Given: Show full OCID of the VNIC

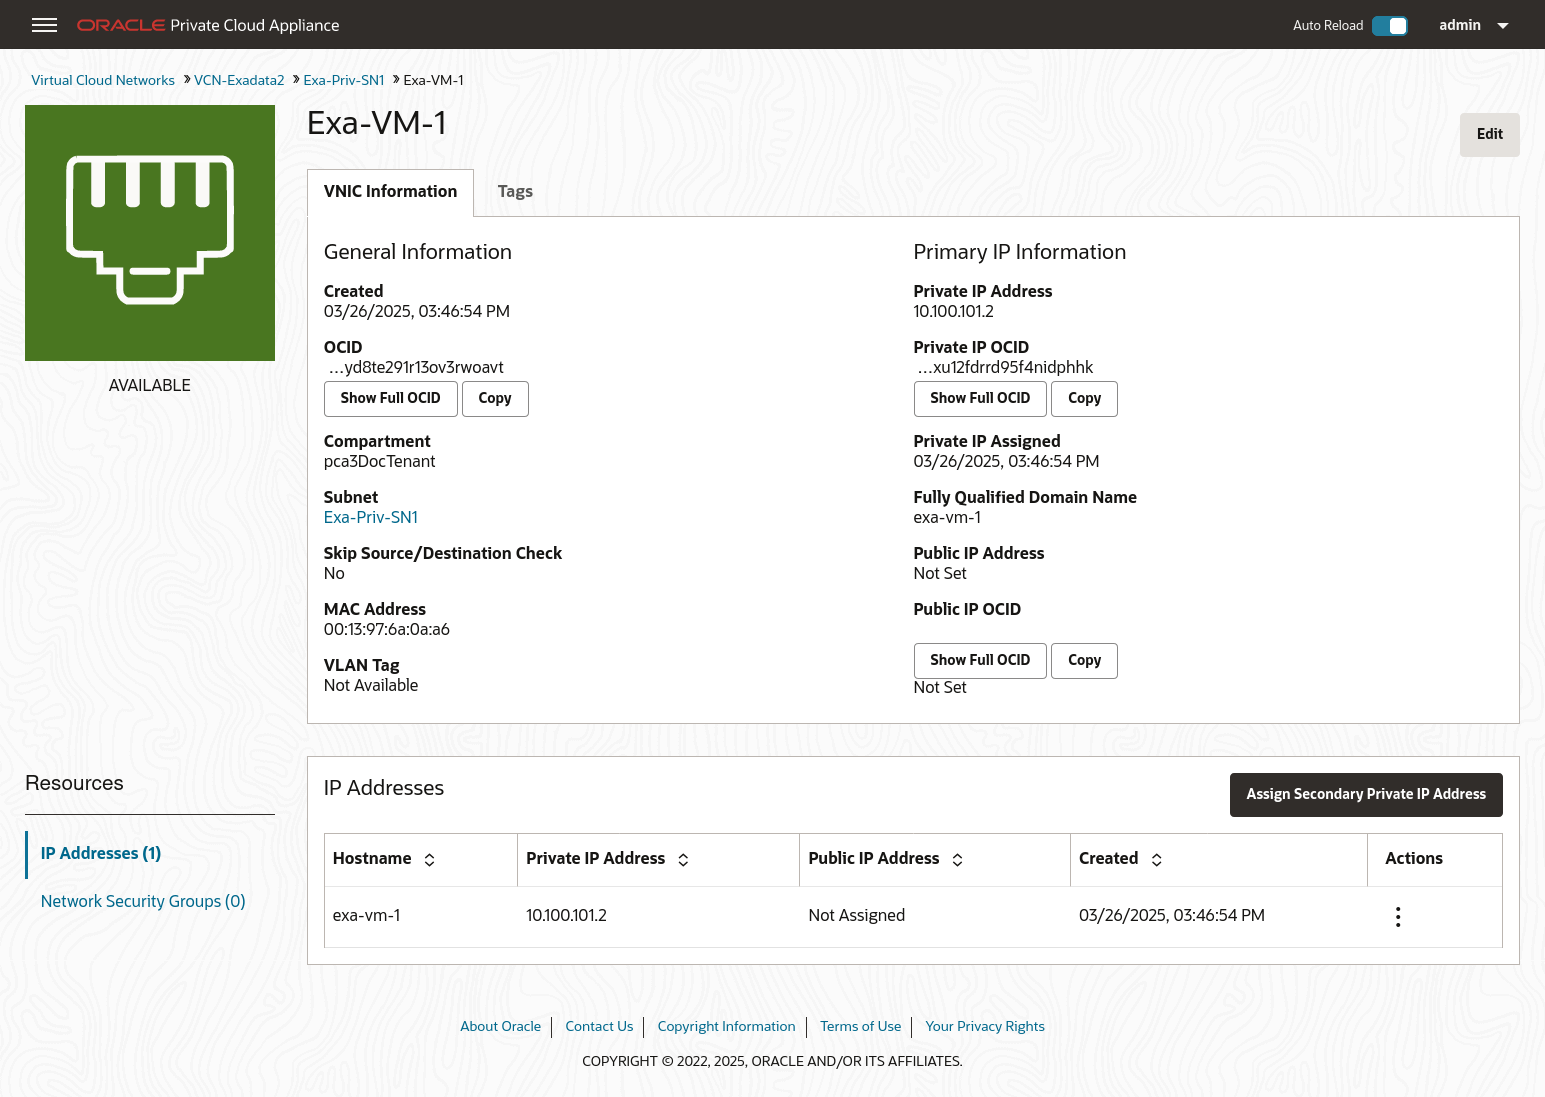Looking at the screenshot, I should tap(390, 398).
